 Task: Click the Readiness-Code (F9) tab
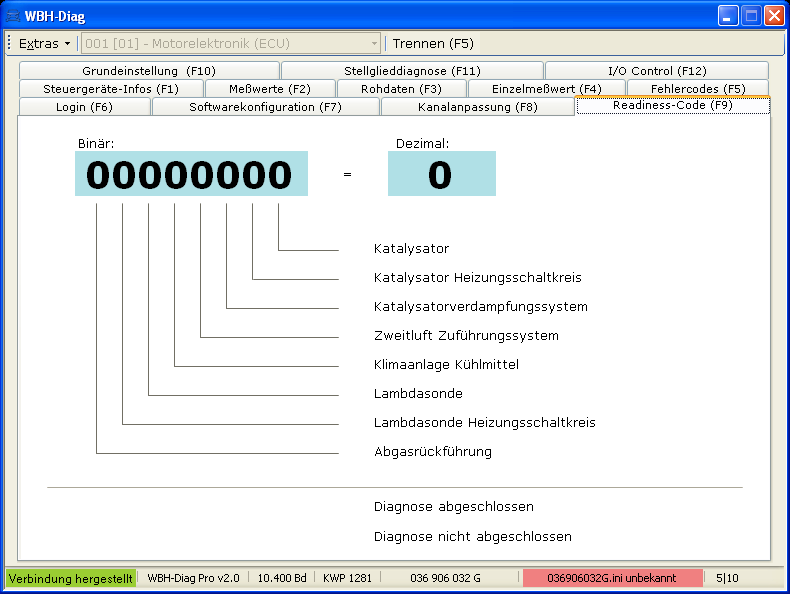(672, 105)
